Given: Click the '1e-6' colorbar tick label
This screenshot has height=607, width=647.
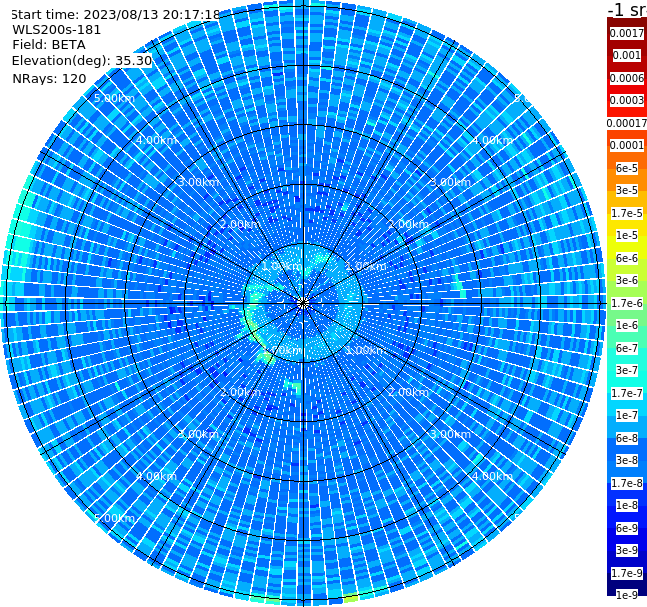Looking at the screenshot, I should (x=627, y=325).
